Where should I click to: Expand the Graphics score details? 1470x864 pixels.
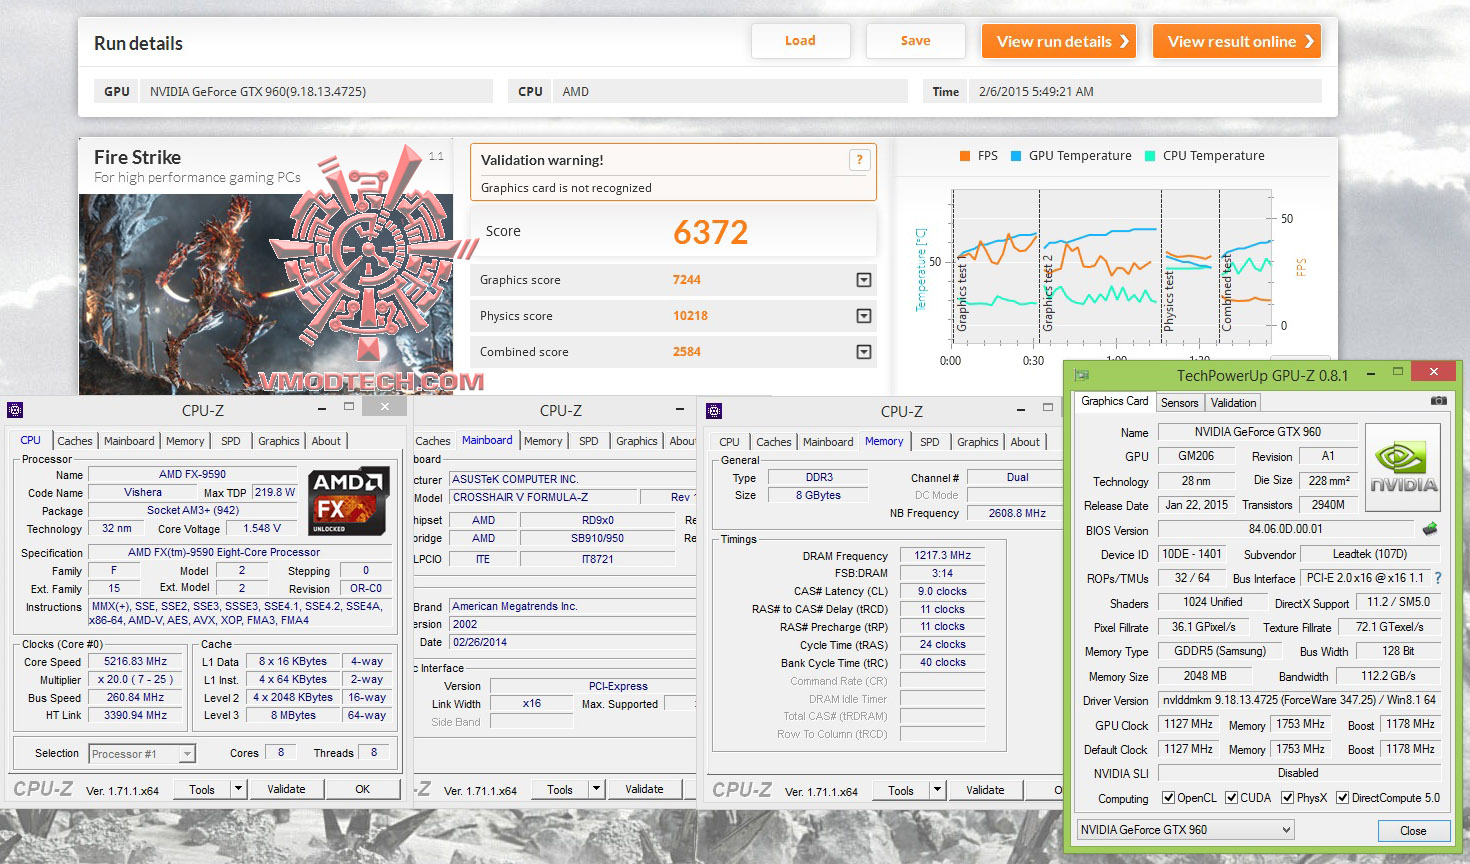click(x=864, y=280)
